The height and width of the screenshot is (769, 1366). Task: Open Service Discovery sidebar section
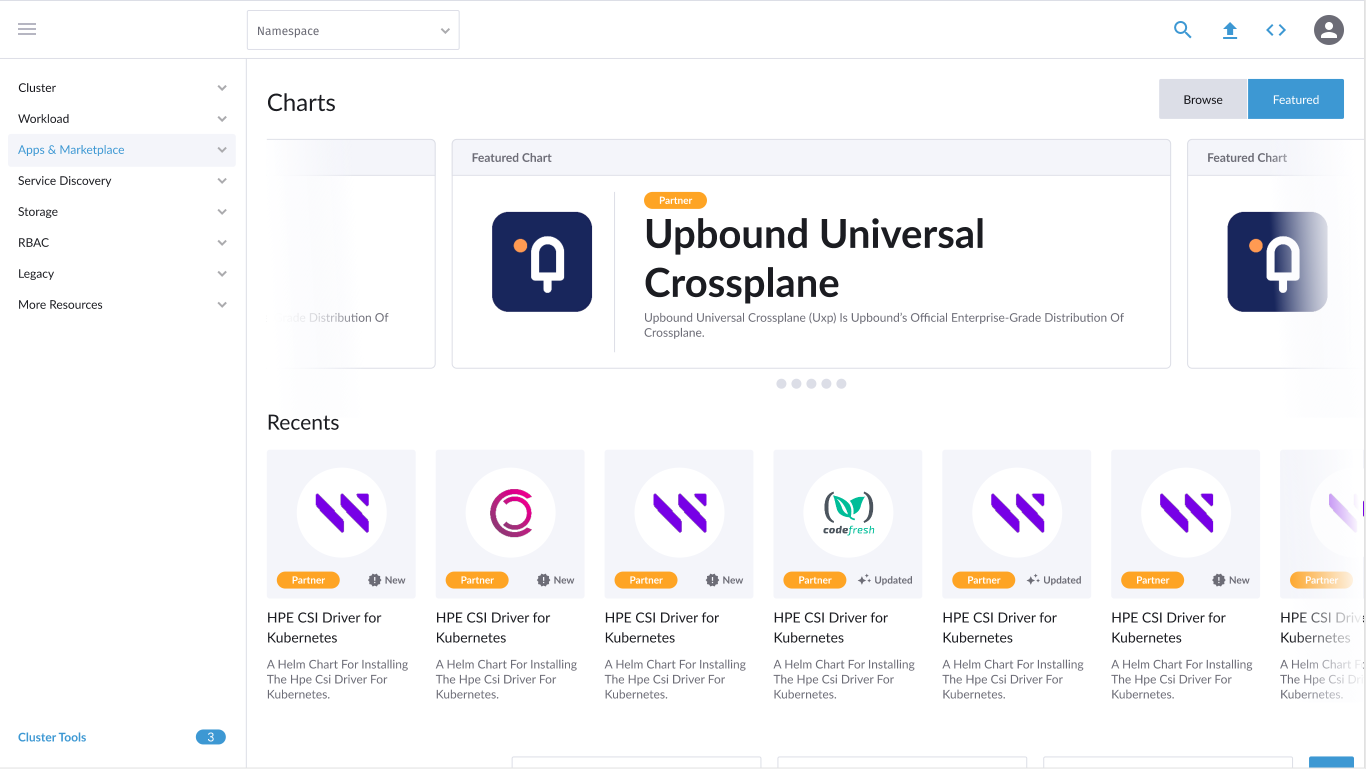pyautogui.click(x=122, y=181)
